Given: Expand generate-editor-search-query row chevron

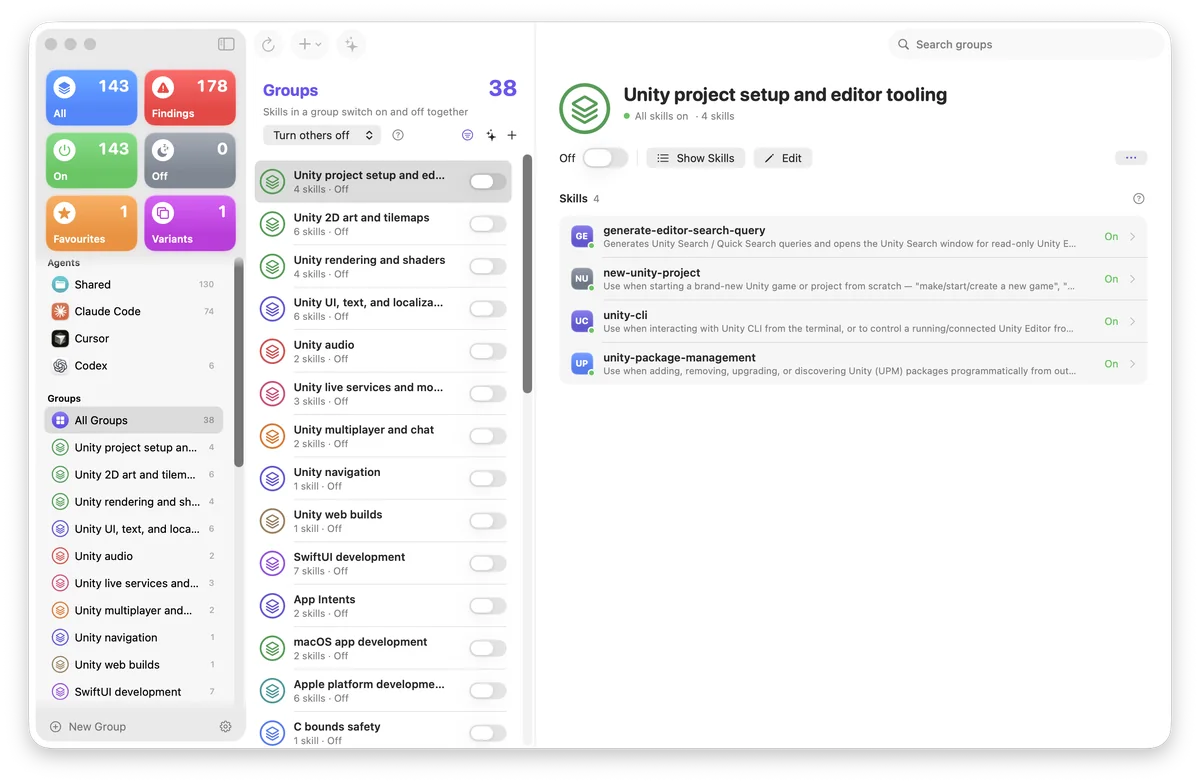Looking at the screenshot, I should click(1132, 237).
